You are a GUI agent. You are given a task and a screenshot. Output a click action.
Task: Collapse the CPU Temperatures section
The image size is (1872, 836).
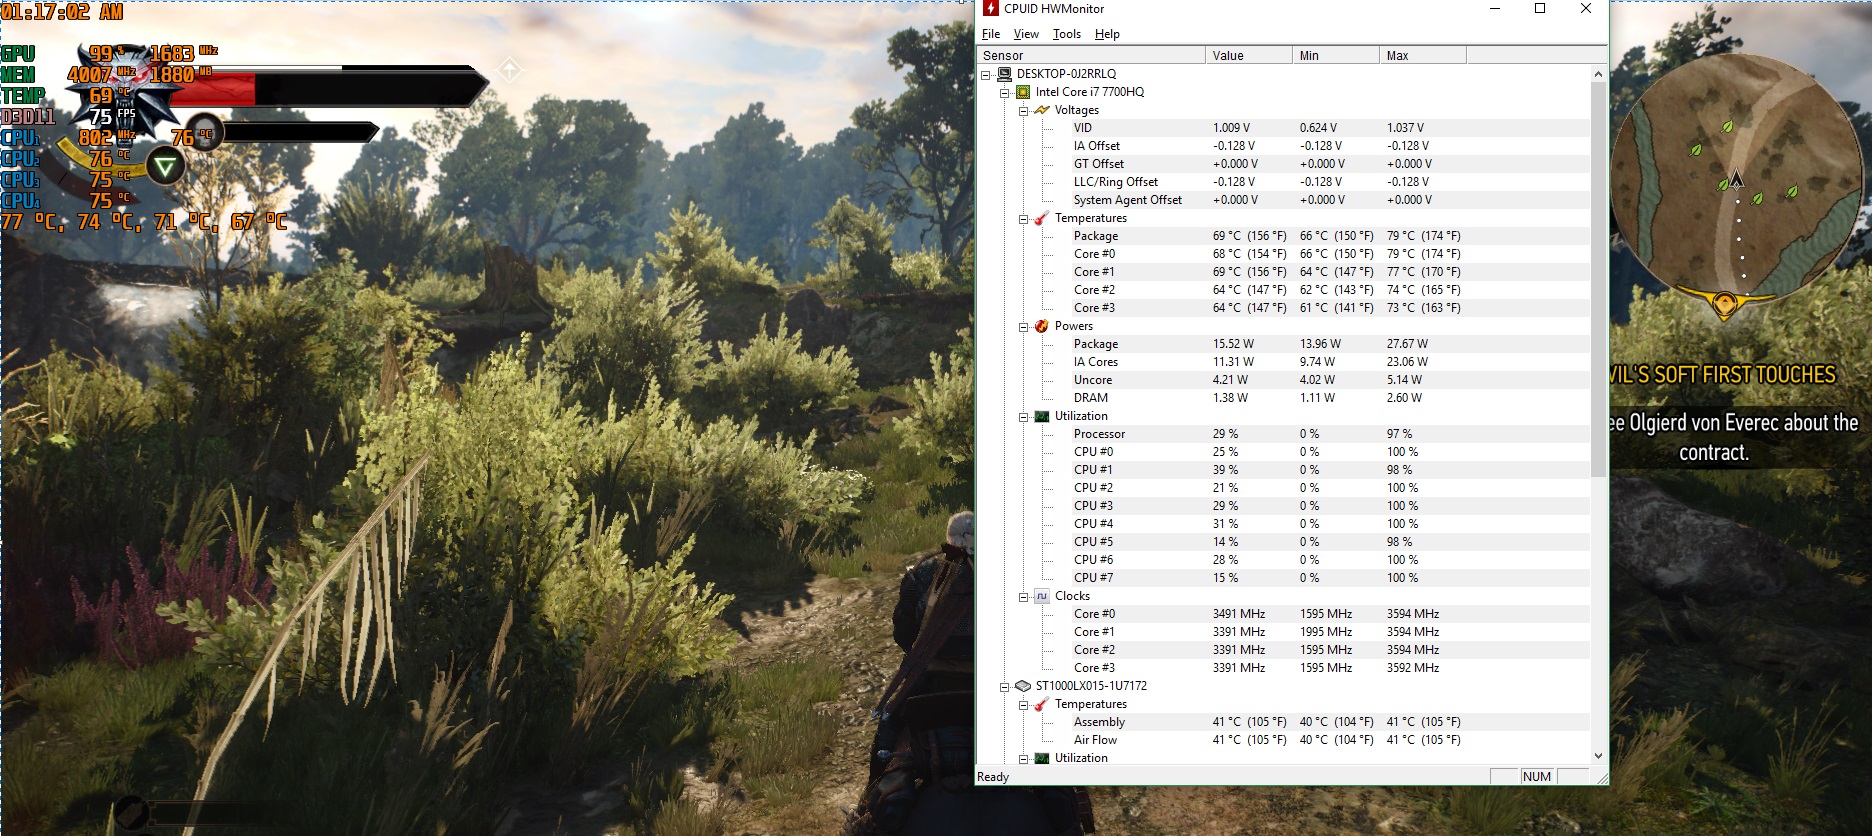click(1024, 218)
